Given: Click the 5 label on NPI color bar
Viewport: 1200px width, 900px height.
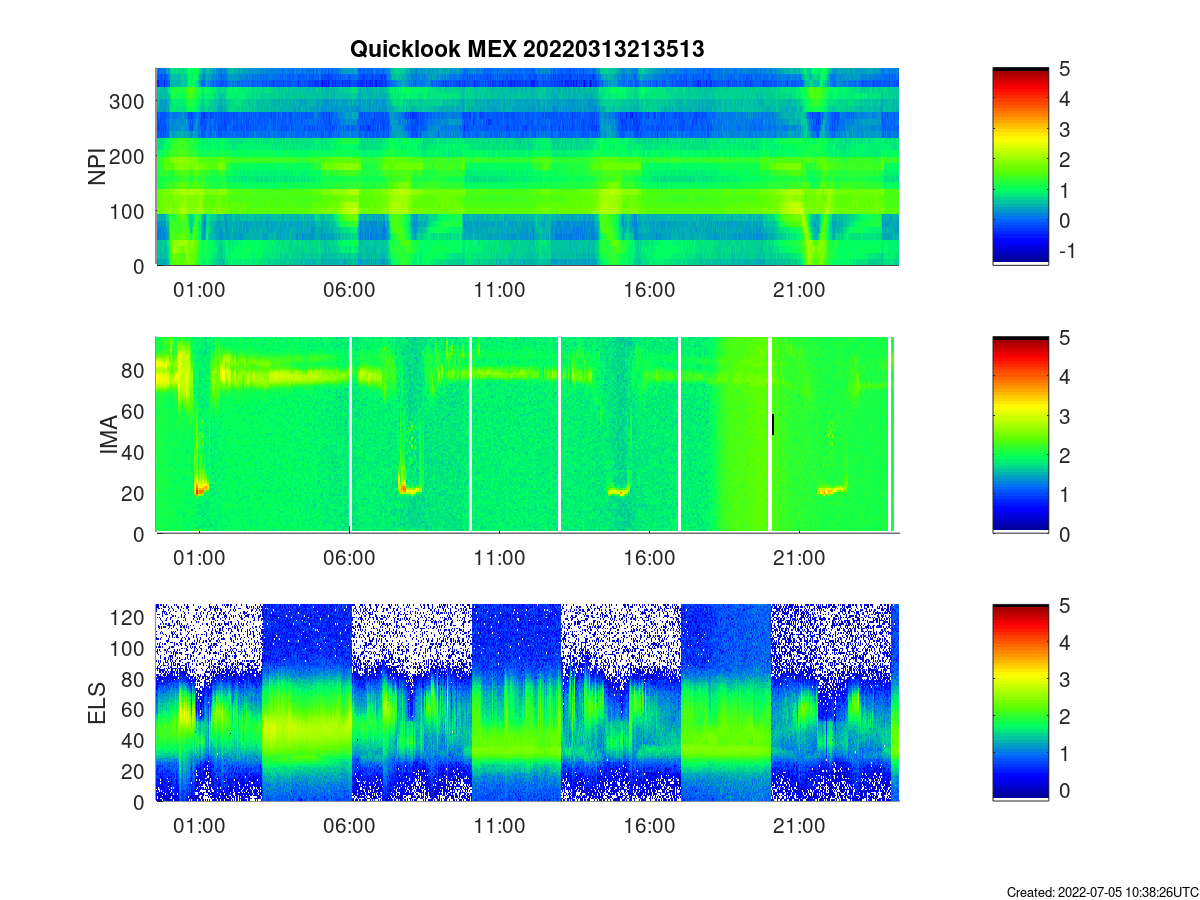Looking at the screenshot, I should click(x=1066, y=69).
